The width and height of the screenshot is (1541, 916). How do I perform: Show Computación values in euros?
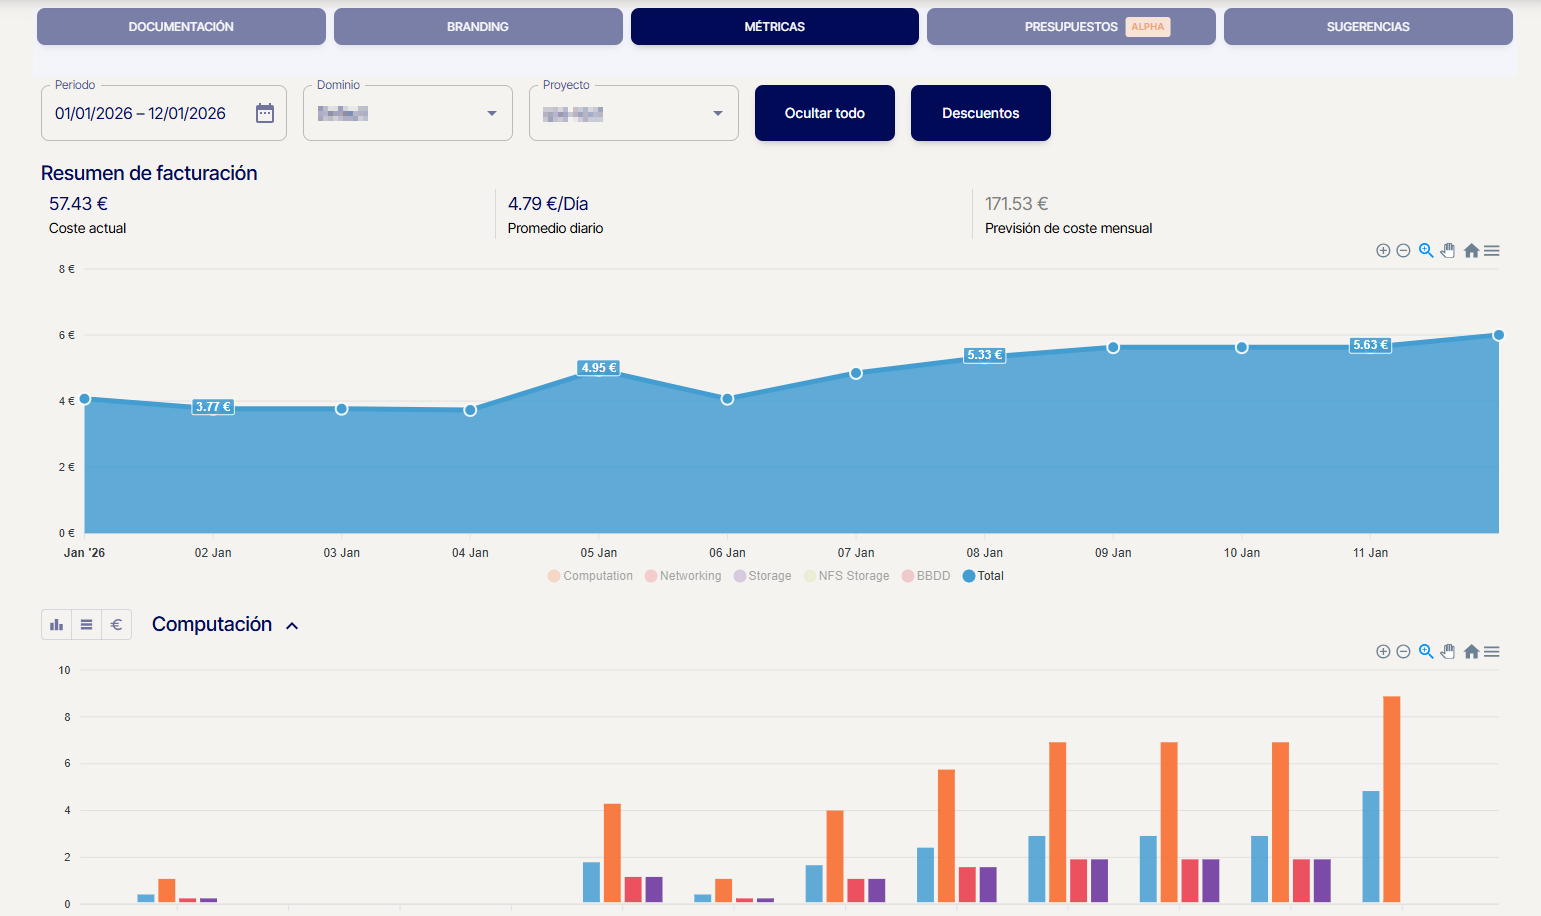(x=116, y=625)
